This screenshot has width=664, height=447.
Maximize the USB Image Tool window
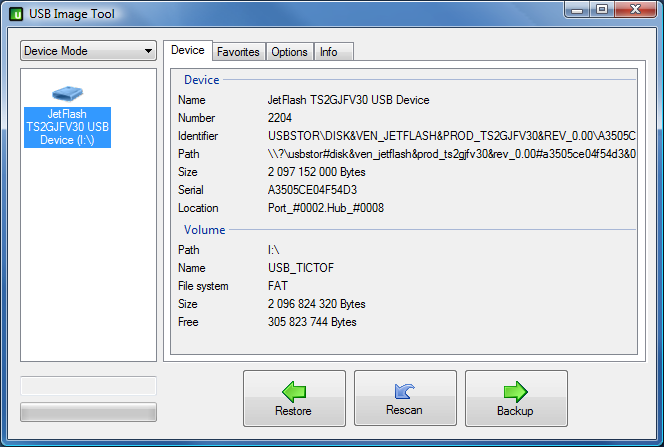[x=602, y=9]
